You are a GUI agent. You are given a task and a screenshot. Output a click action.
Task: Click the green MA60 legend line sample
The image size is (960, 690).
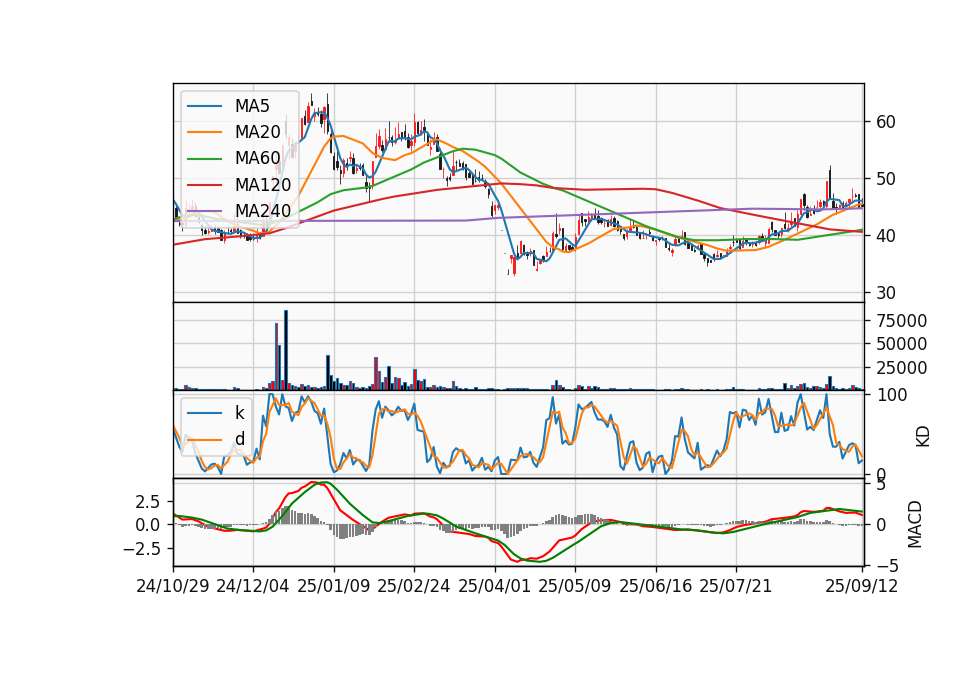[204, 159]
